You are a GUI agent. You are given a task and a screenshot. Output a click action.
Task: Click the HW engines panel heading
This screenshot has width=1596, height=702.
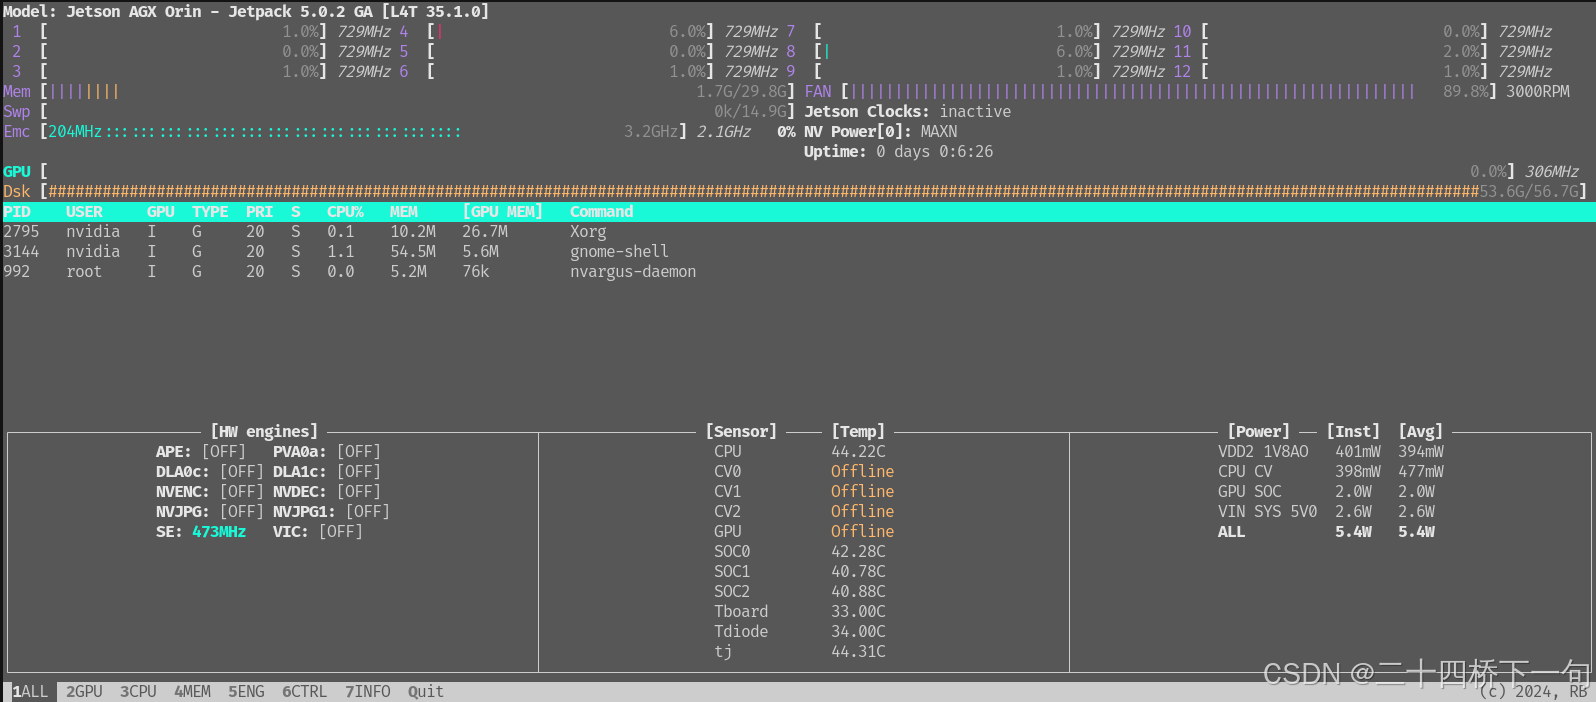(264, 432)
